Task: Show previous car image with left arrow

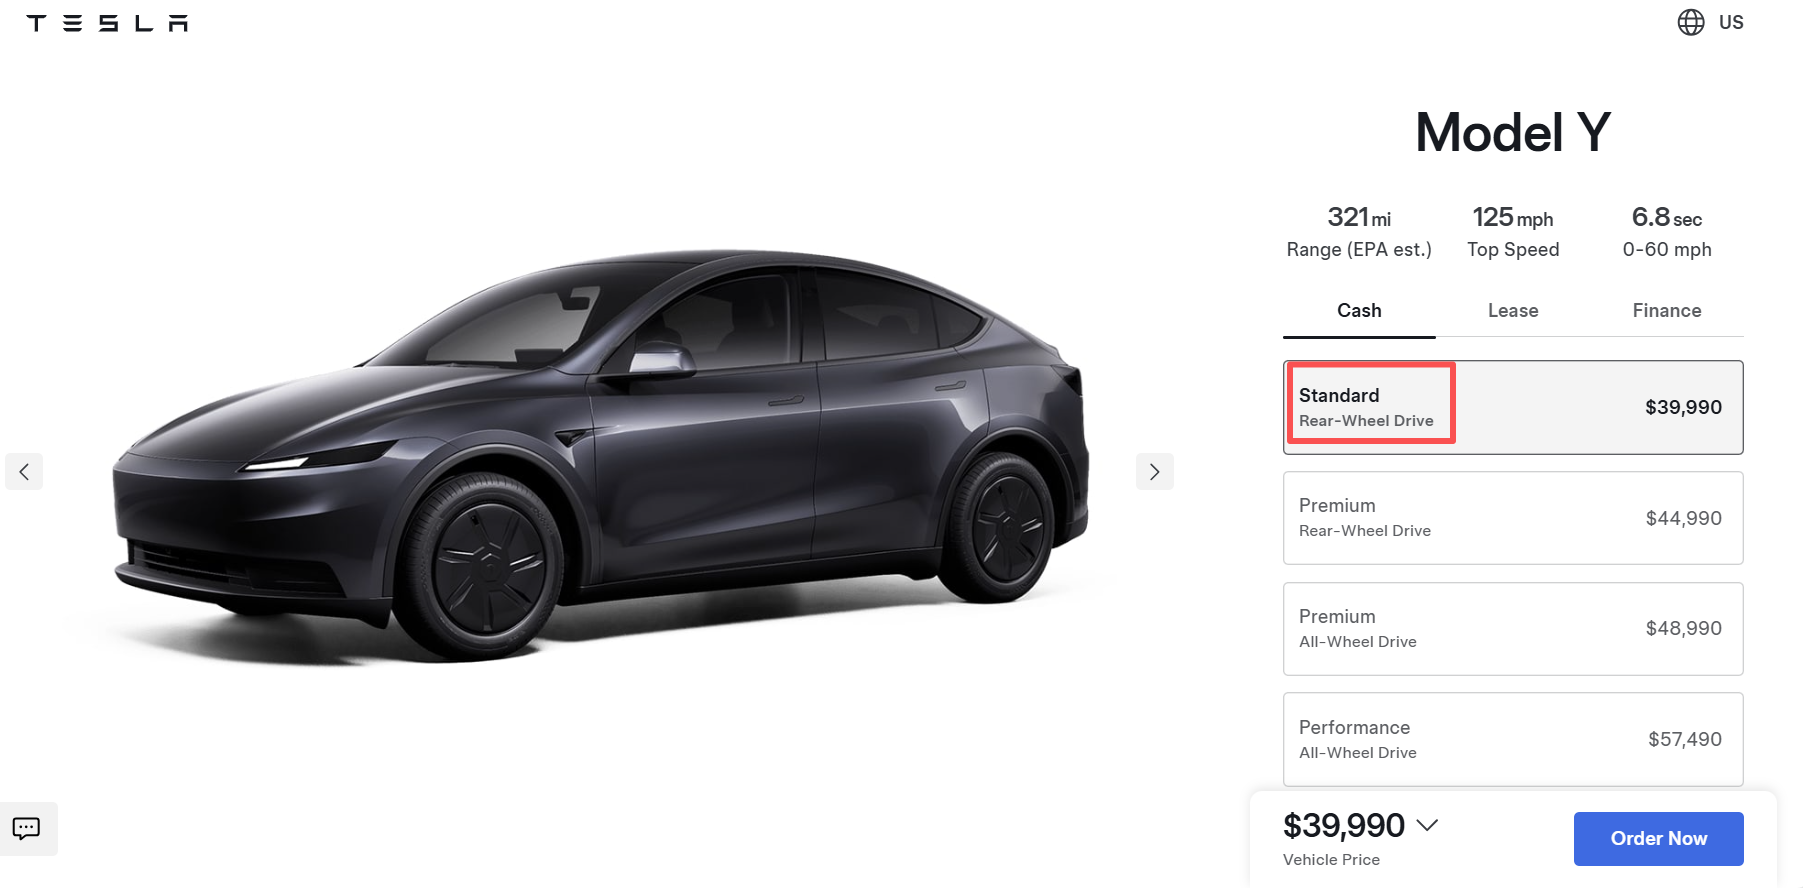Action: point(24,471)
